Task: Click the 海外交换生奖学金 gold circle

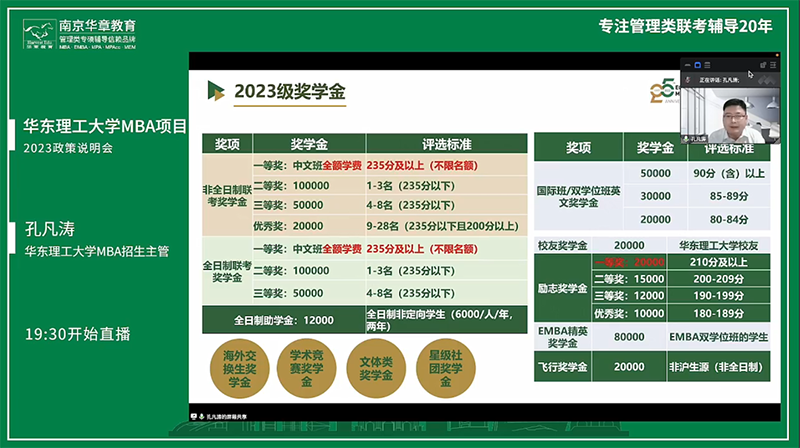Action: [x=239, y=368]
